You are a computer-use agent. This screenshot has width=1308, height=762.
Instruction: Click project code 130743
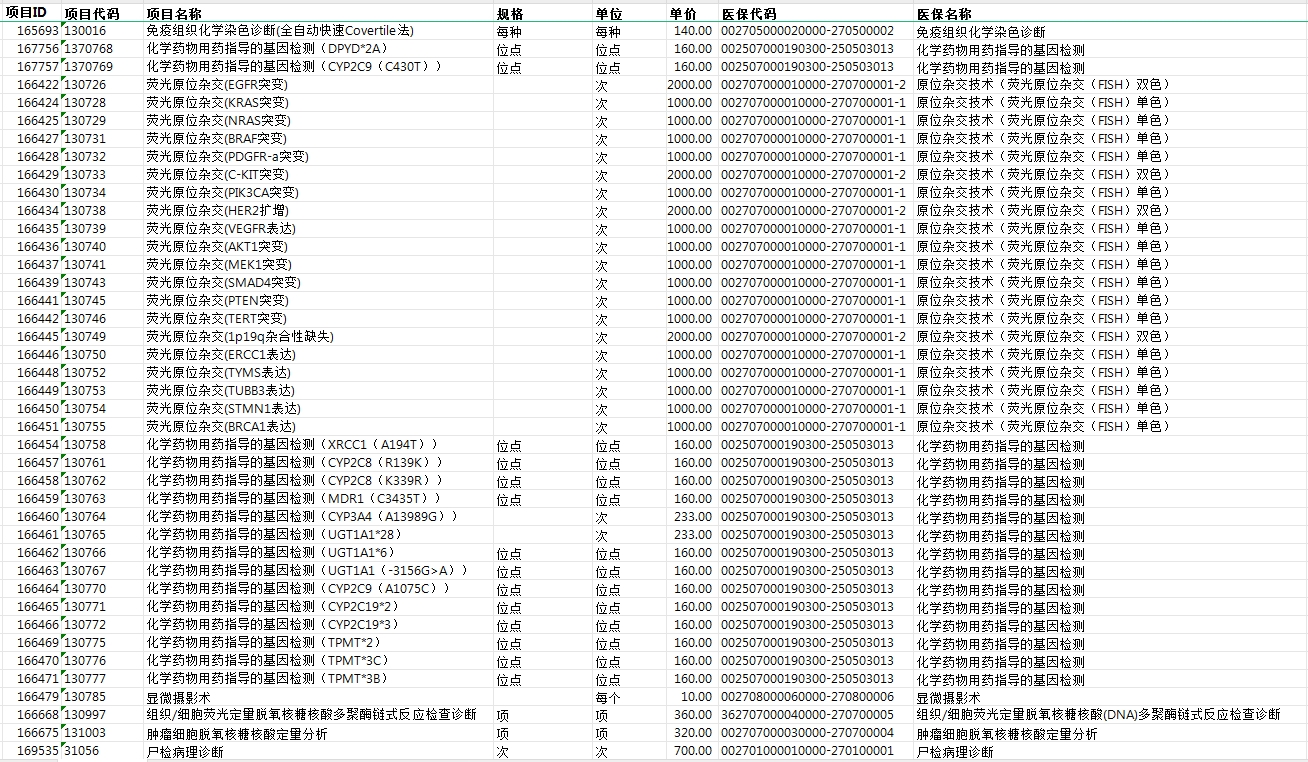tap(85, 283)
